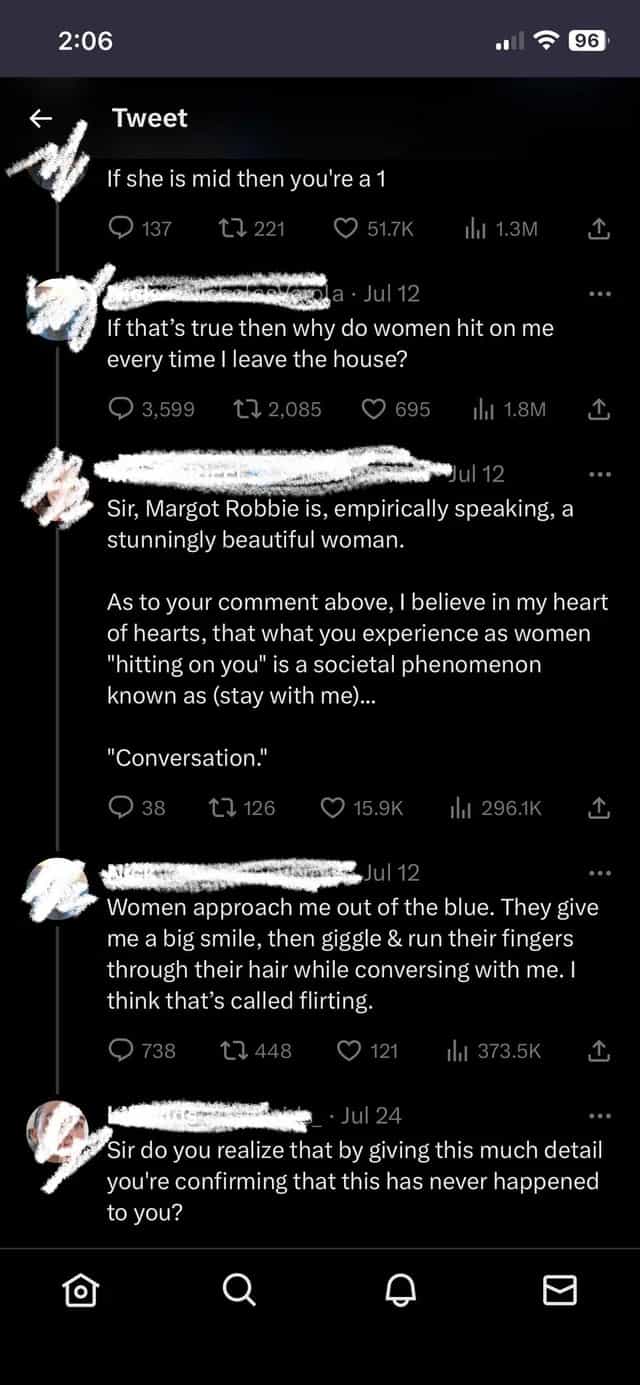Reply to the tweet with 738 replies

[x=120, y=1050]
